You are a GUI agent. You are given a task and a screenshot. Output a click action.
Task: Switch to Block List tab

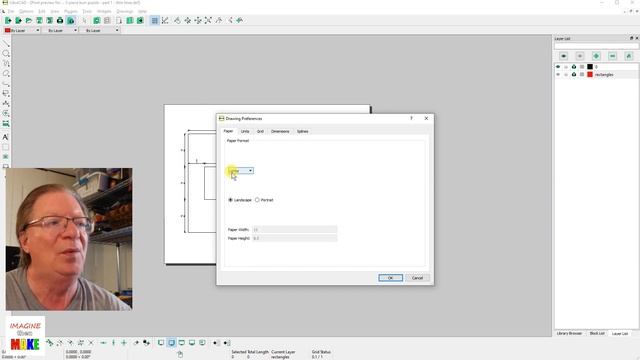(x=597, y=333)
